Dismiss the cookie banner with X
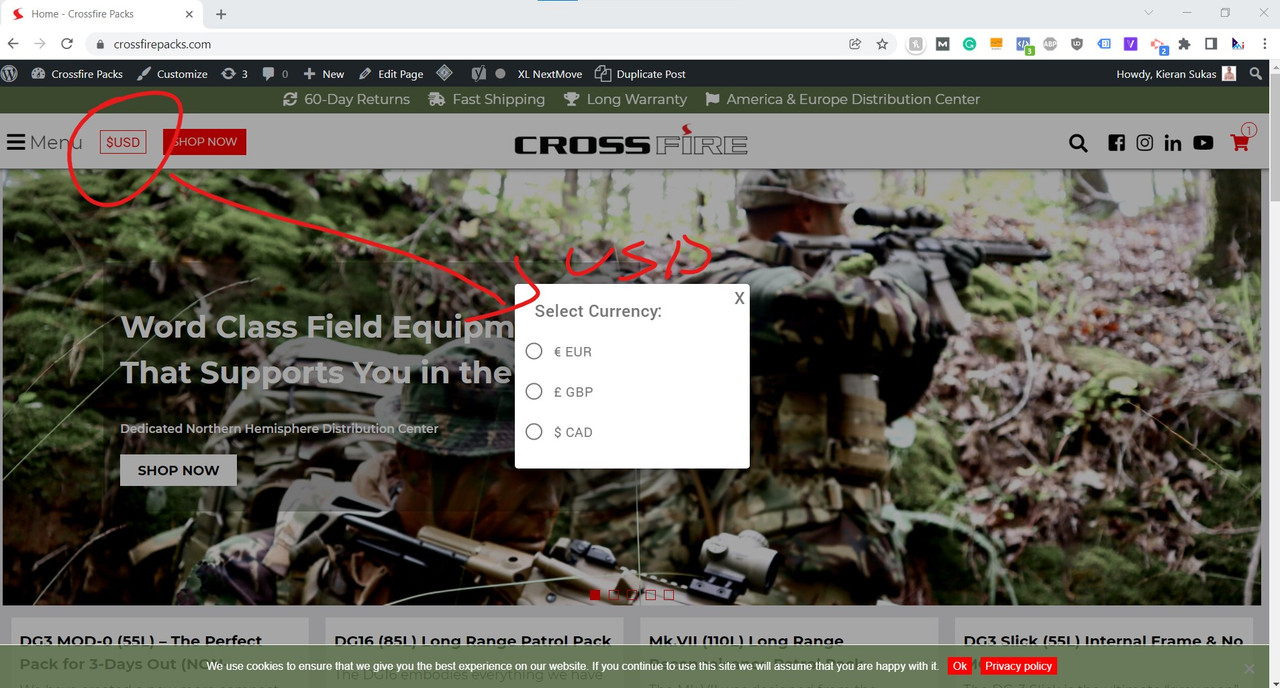This screenshot has height=688, width=1280. 1248,668
